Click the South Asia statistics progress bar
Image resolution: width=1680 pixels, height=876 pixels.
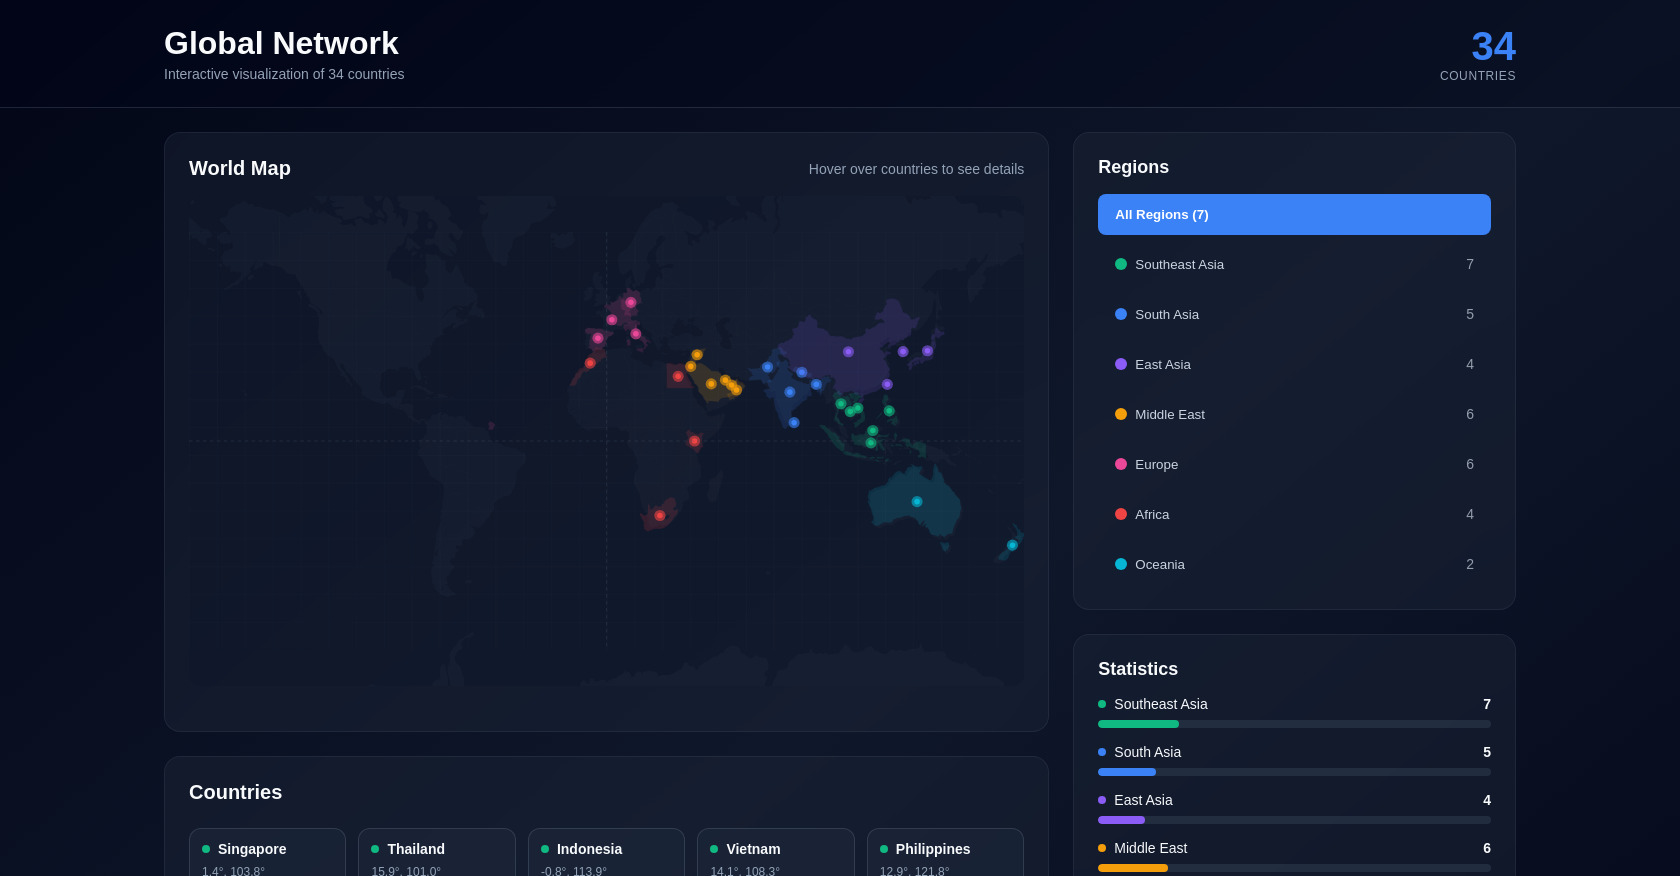tap(1294, 772)
